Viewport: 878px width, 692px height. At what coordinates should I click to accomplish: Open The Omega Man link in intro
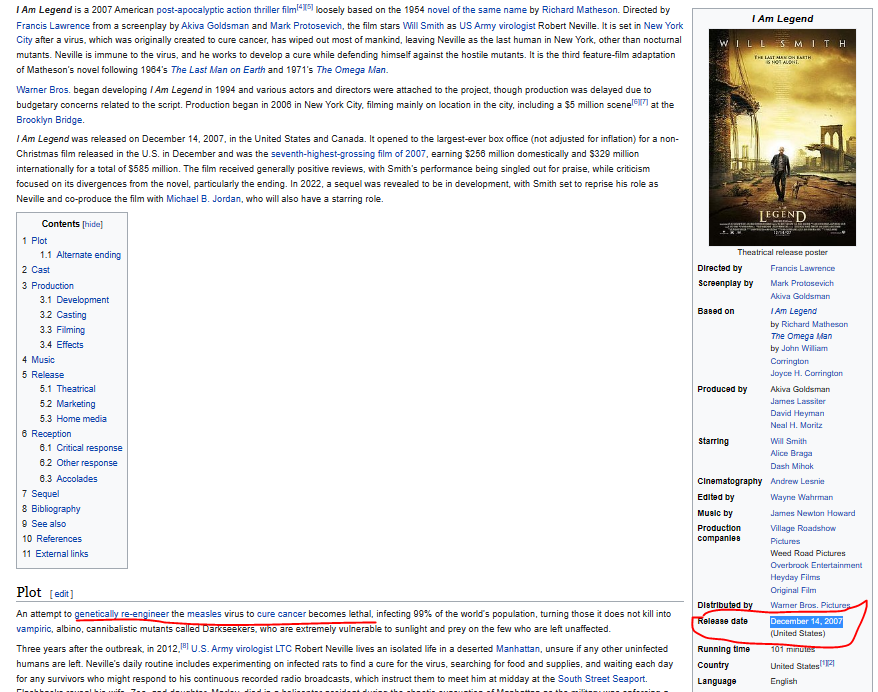(x=351, y=70)
